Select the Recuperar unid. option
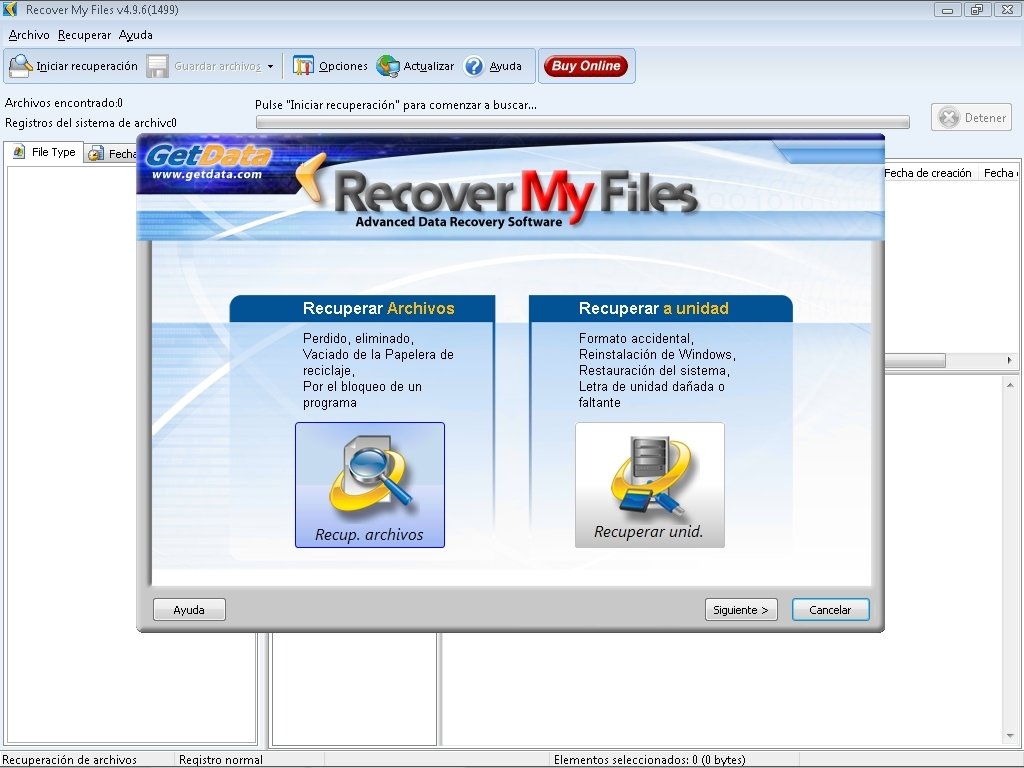Image resolution: width=1024 pixels, height=768 pixels. pos(650,485)
